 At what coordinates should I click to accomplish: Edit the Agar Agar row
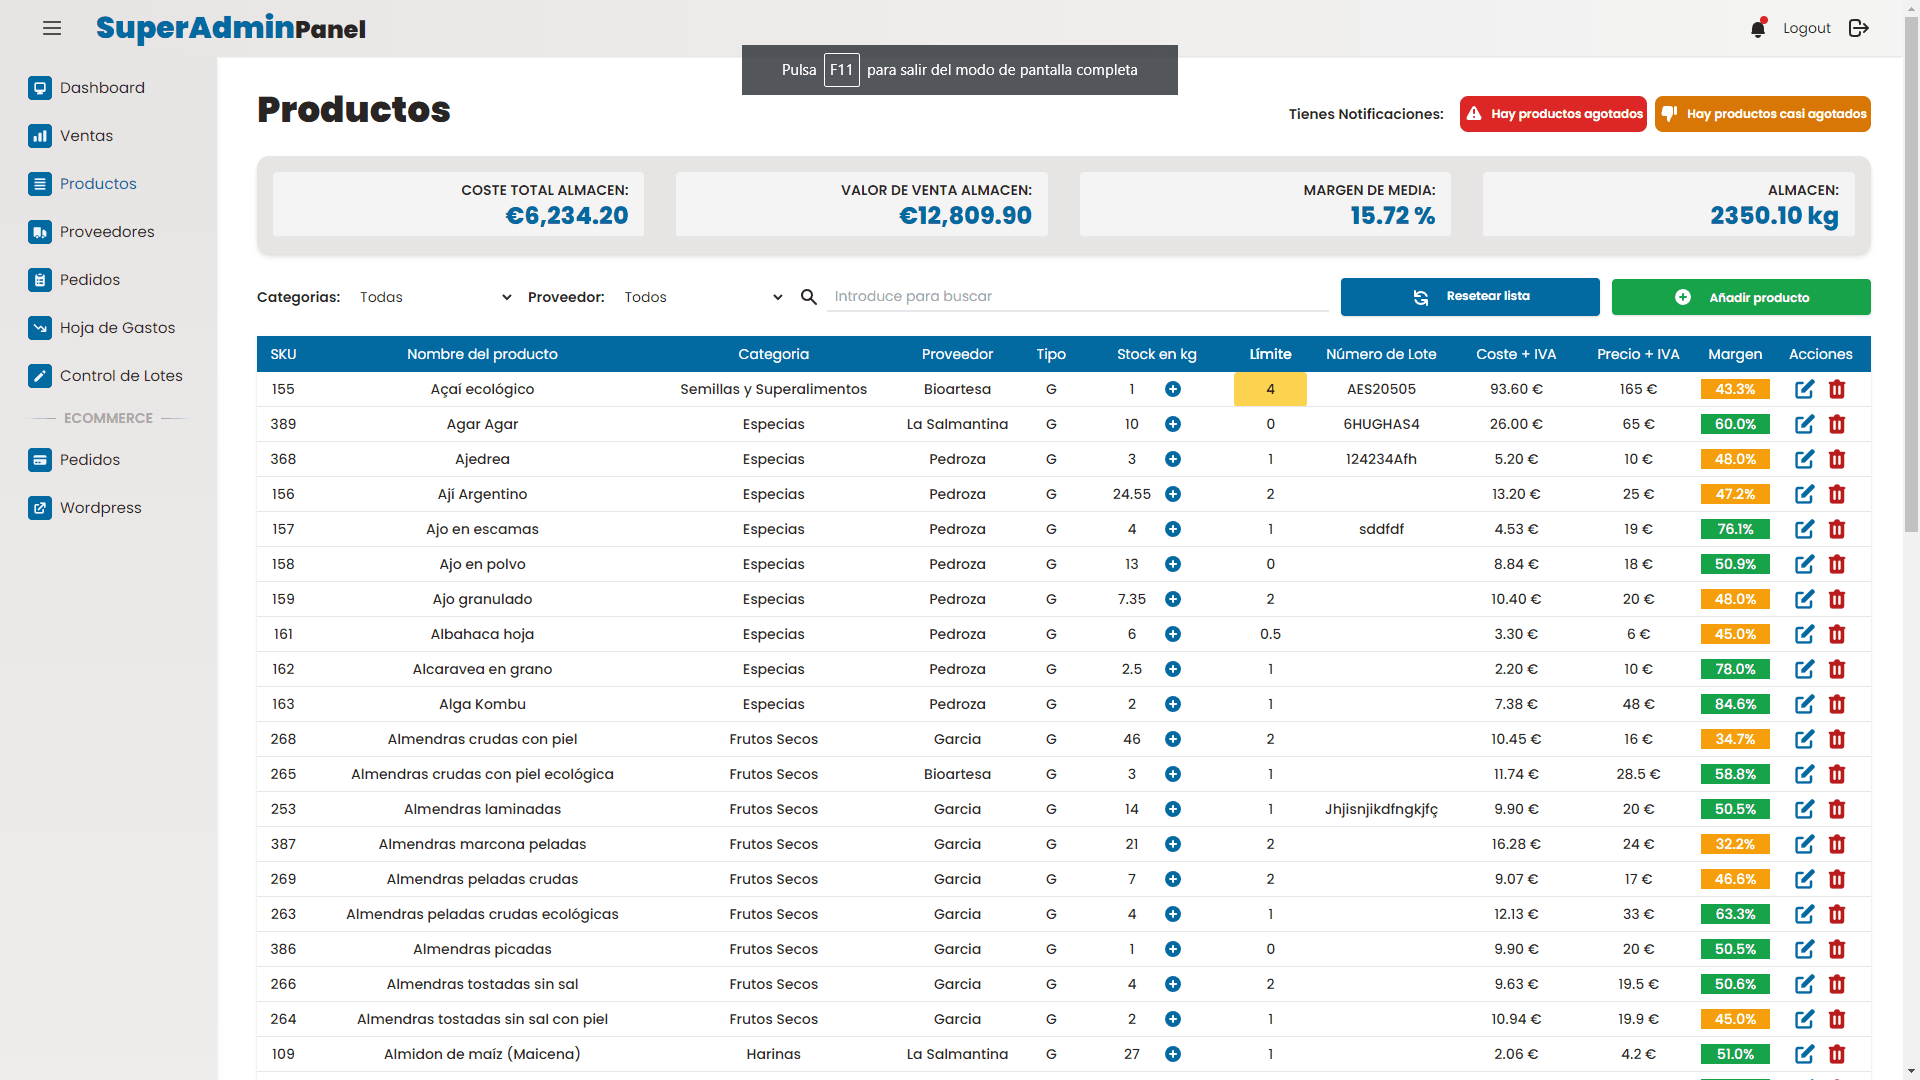(x=1804, y=424)
